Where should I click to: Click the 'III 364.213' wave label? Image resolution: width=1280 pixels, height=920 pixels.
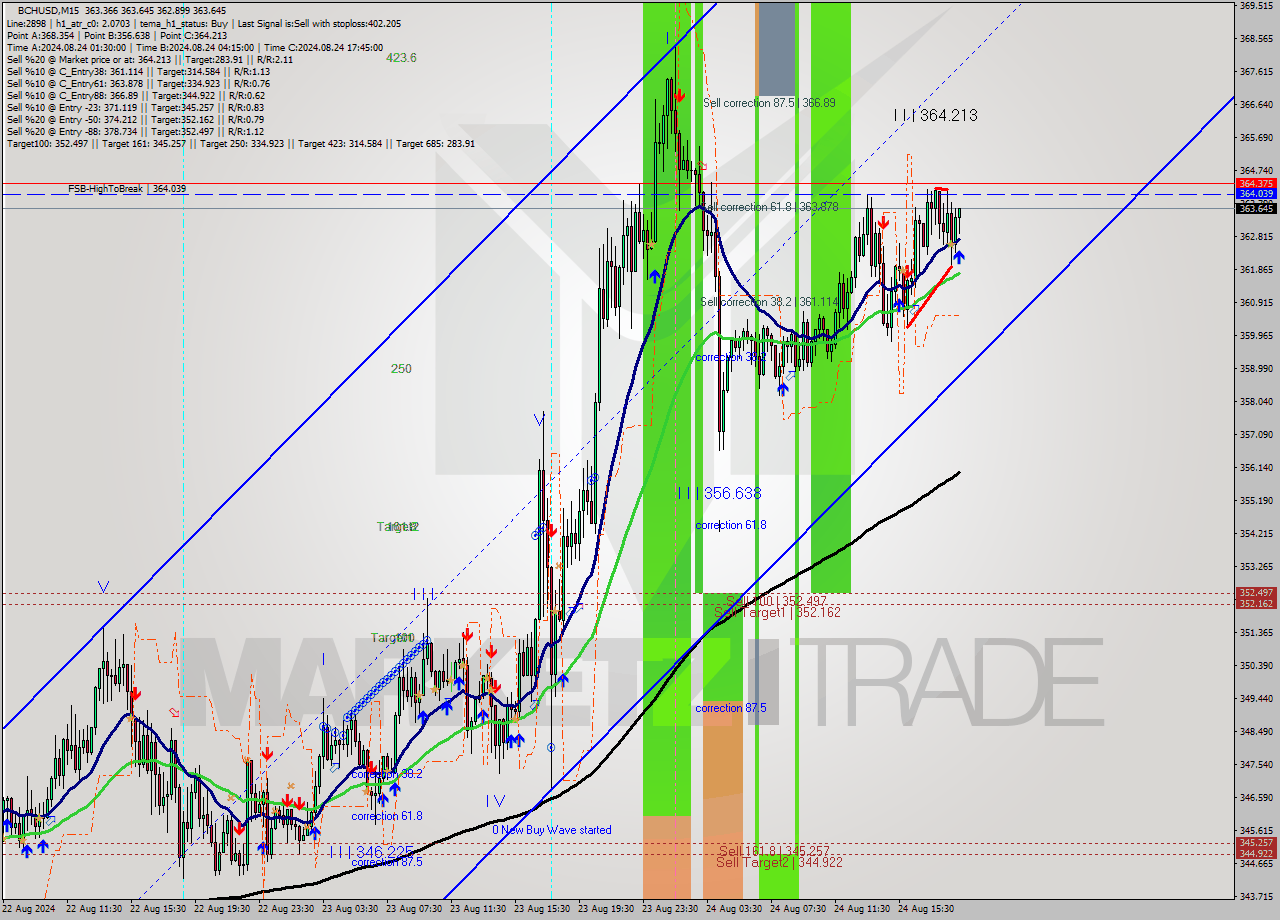(x=935, y=116)
